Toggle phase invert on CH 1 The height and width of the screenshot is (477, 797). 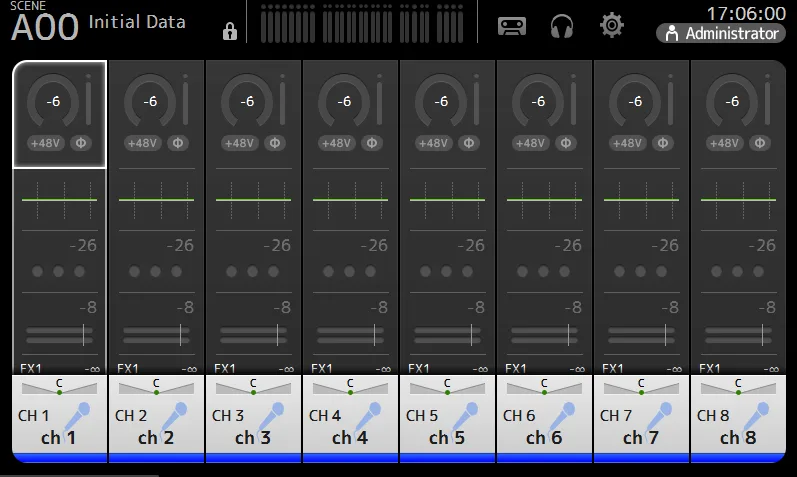coord(81,143)
